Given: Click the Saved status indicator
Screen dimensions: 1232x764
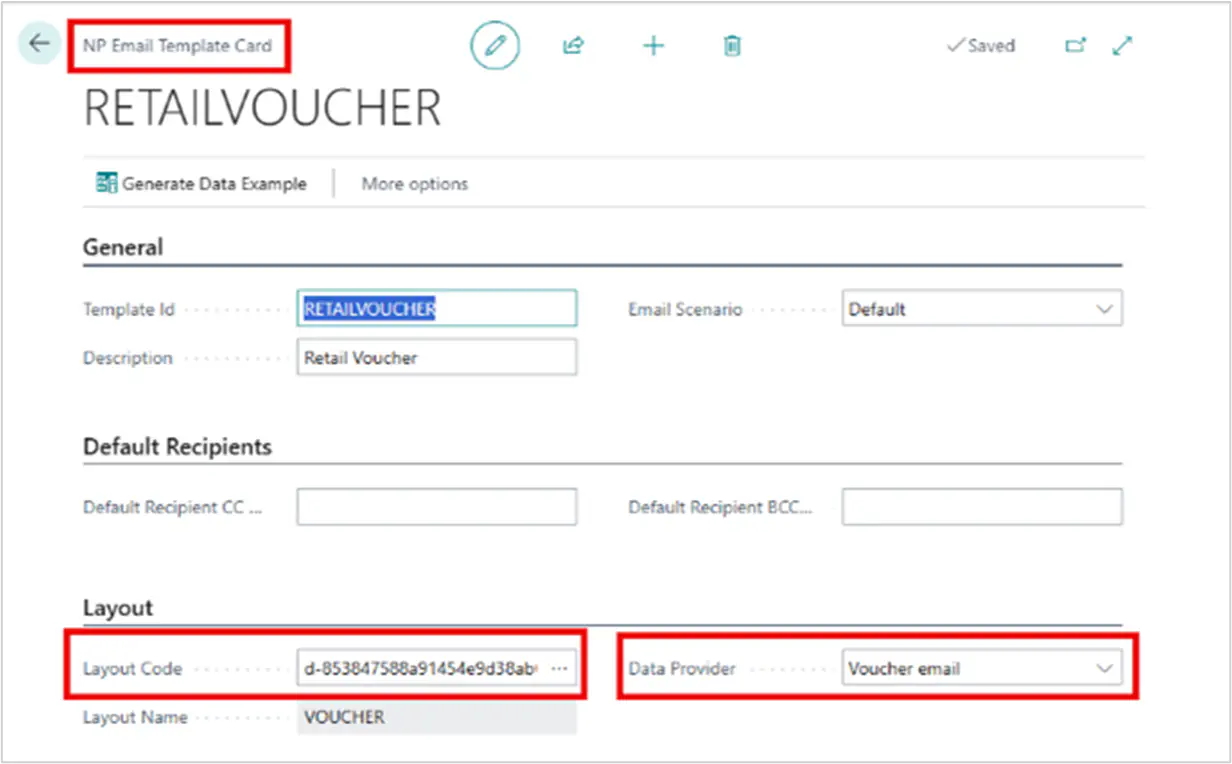Looking at the screenshot, I should click(x=980, y=45).
